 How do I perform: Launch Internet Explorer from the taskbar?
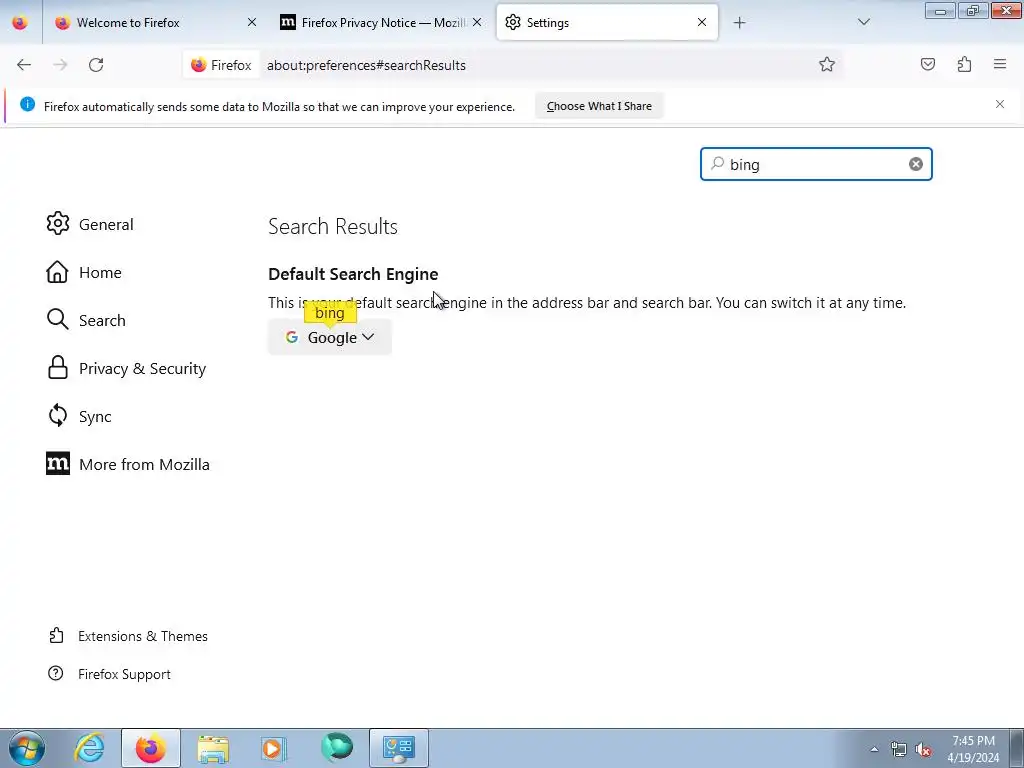coord(89,748)
